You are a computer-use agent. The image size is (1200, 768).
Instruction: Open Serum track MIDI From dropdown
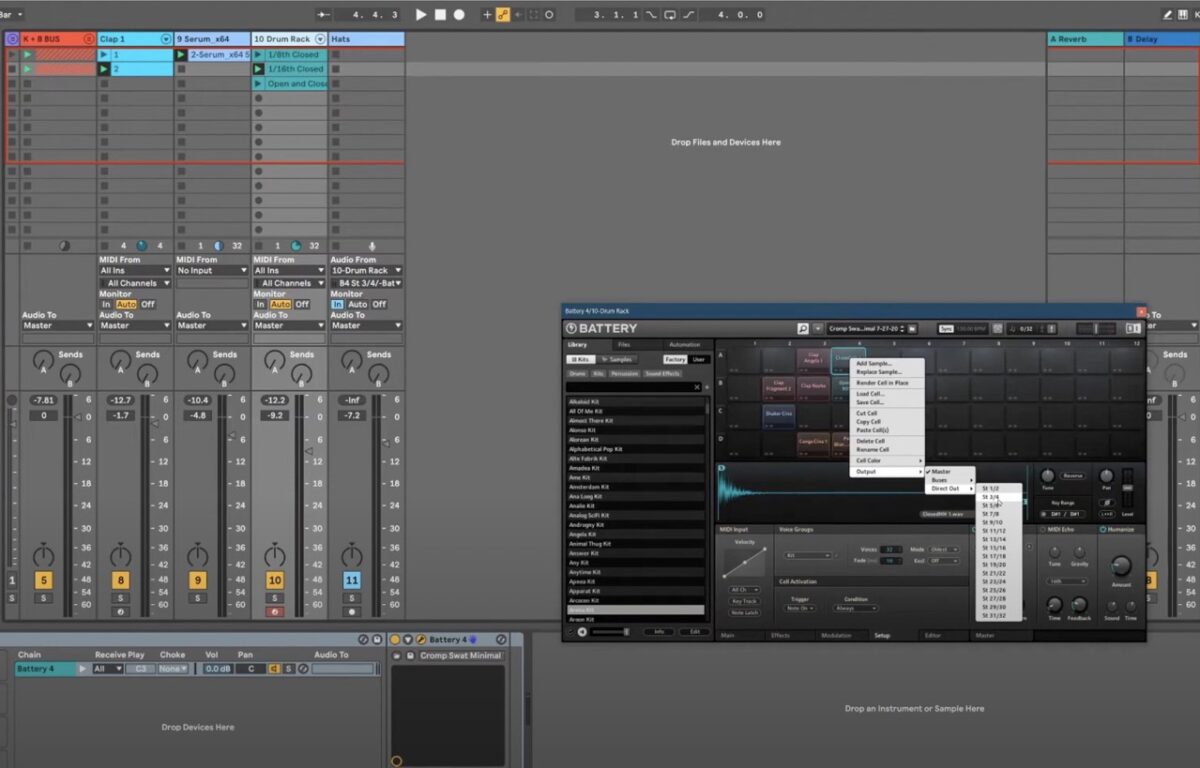[x=212, y=270]
